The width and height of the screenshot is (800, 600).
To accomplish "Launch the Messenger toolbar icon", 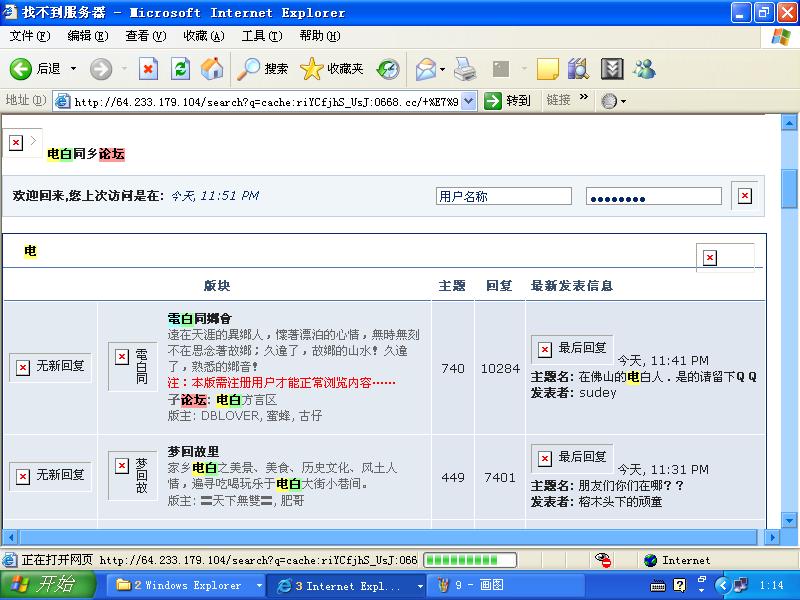I will pos(644,69).
